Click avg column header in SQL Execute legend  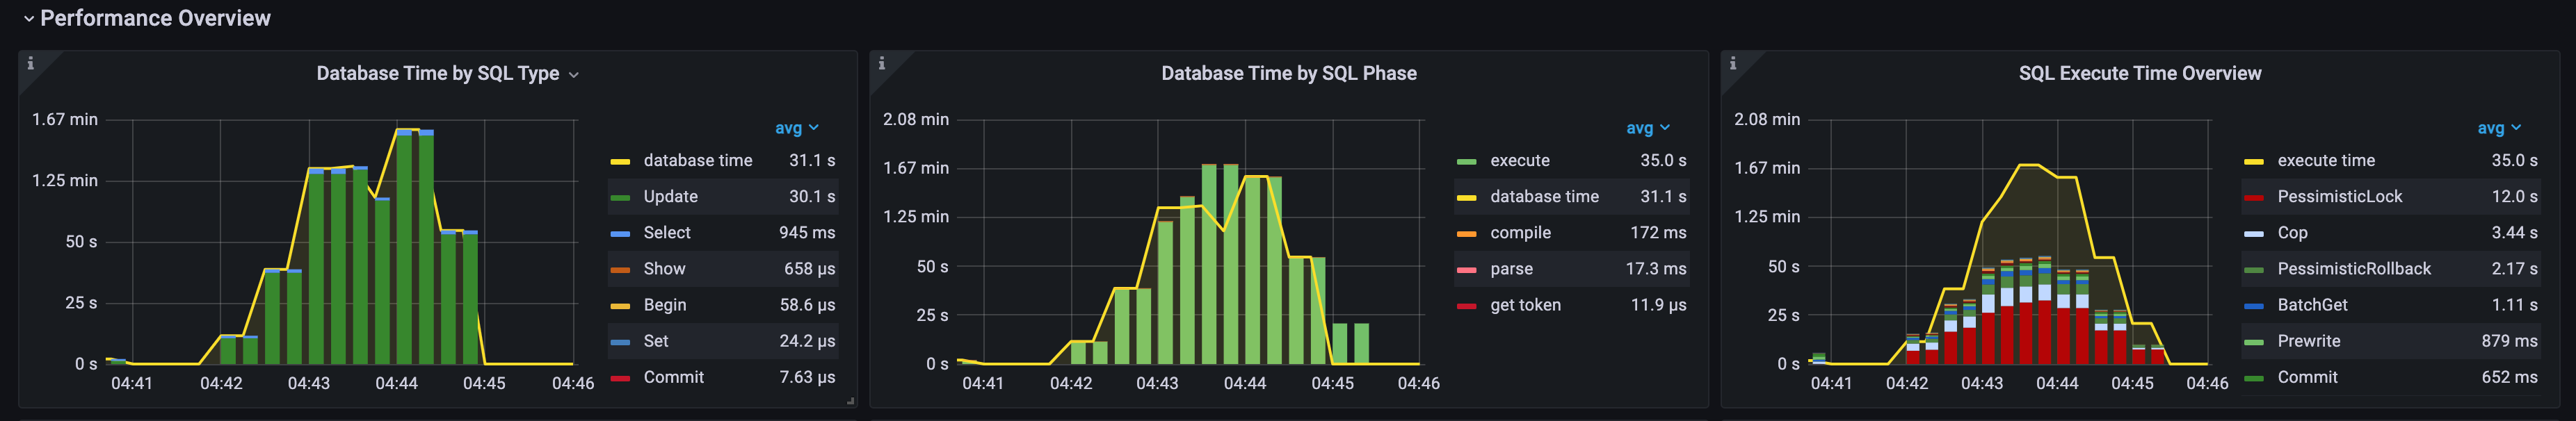(x=2498, y=128)
